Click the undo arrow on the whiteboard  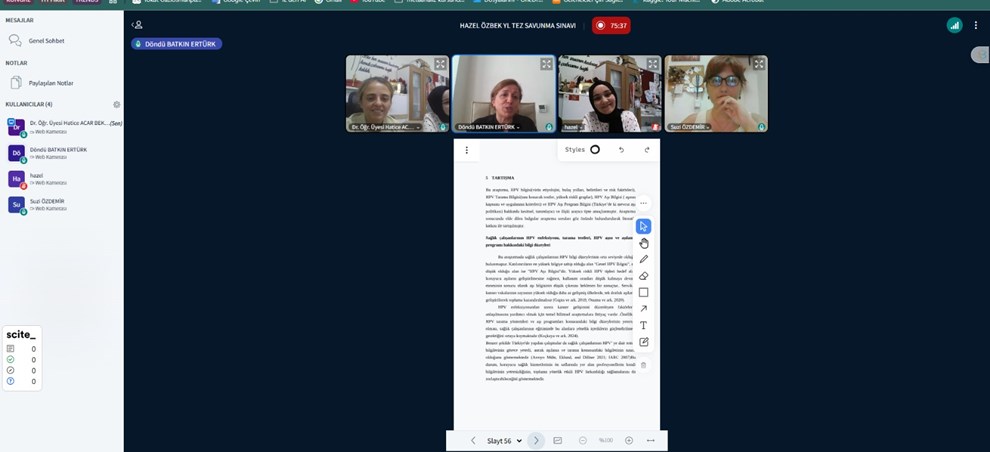pyautogui.click(x=621, y=150)
